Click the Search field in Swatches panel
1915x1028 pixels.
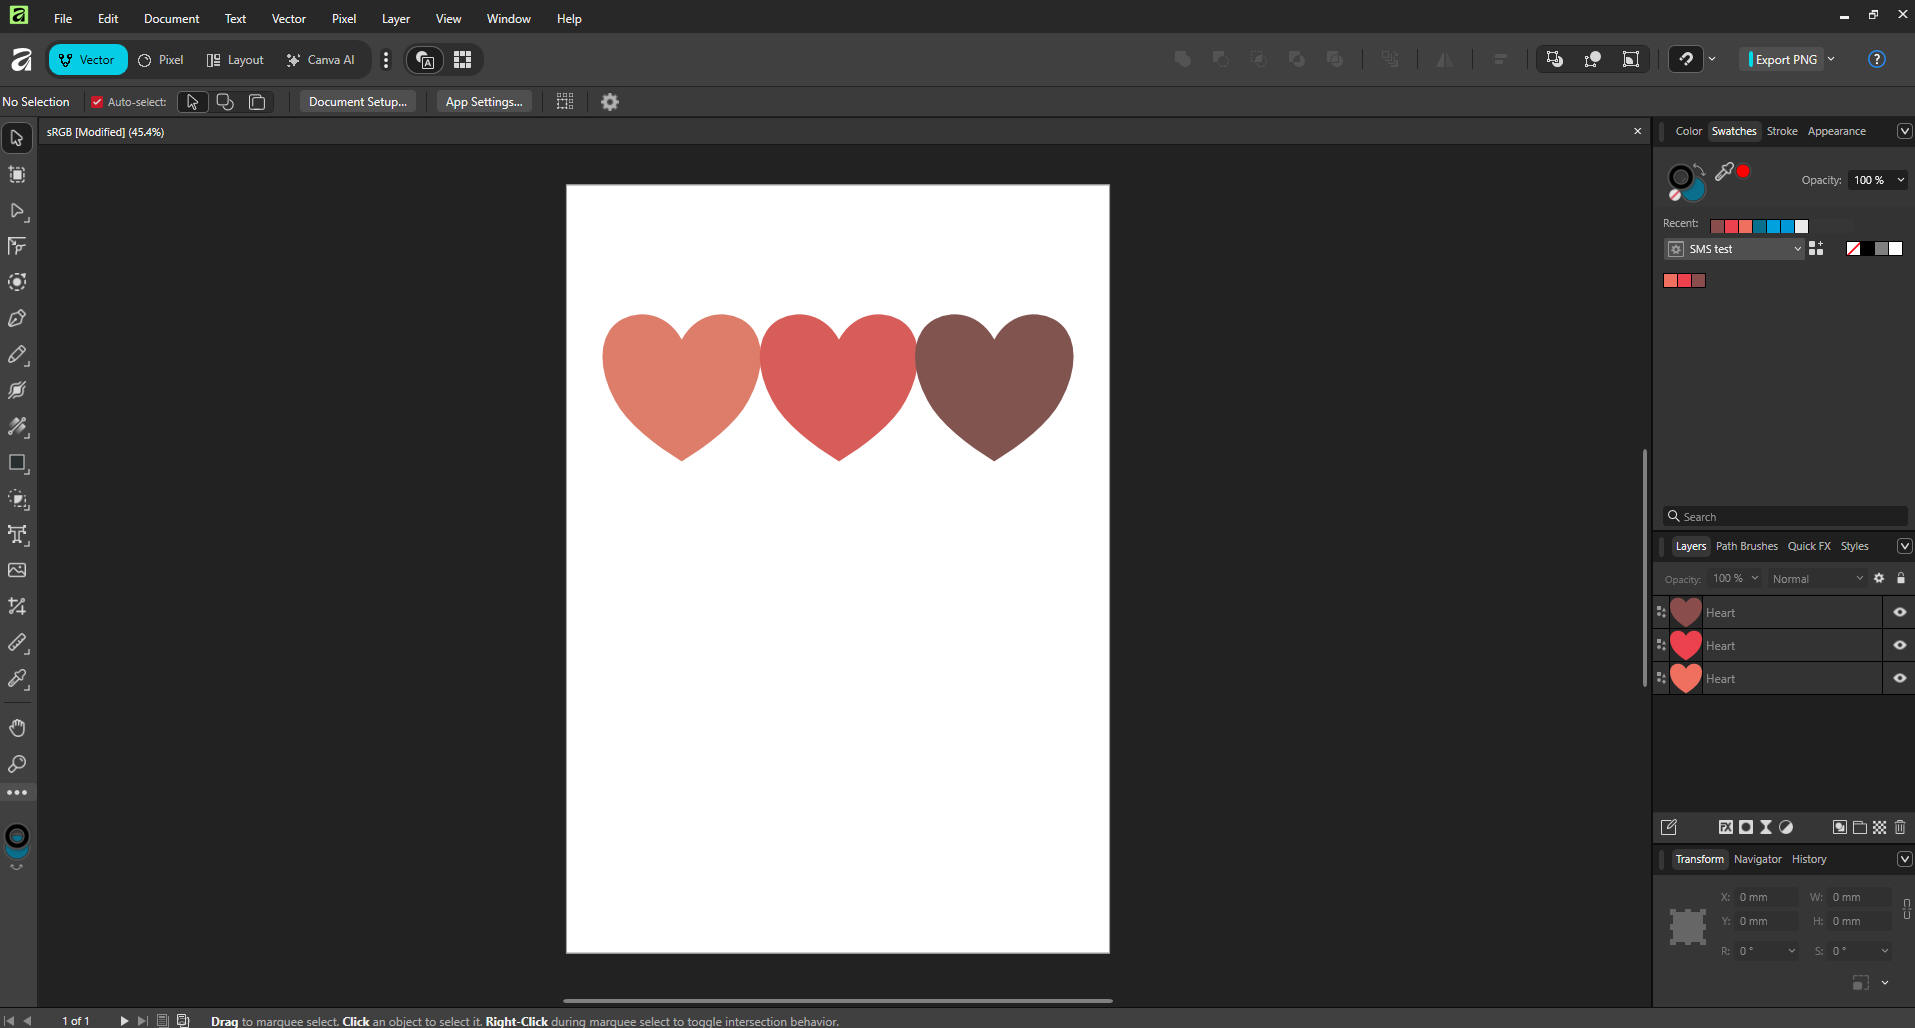click(1785, 517)
